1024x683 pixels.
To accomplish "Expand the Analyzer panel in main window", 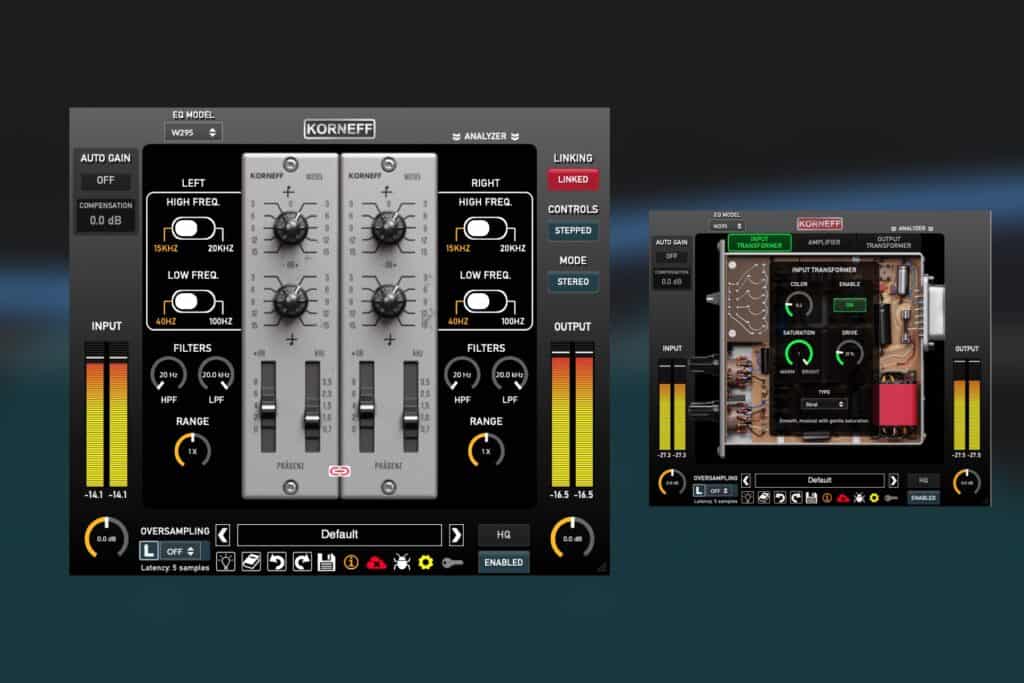I will pyautogui.click(x=485, y=136).
